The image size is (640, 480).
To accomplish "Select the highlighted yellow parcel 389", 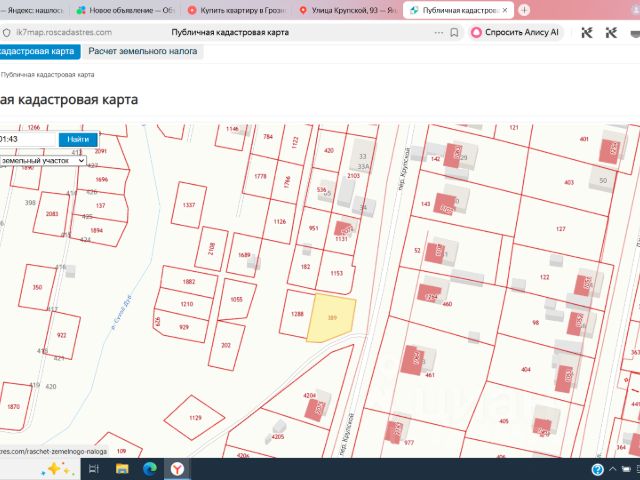I will point(332,318).
